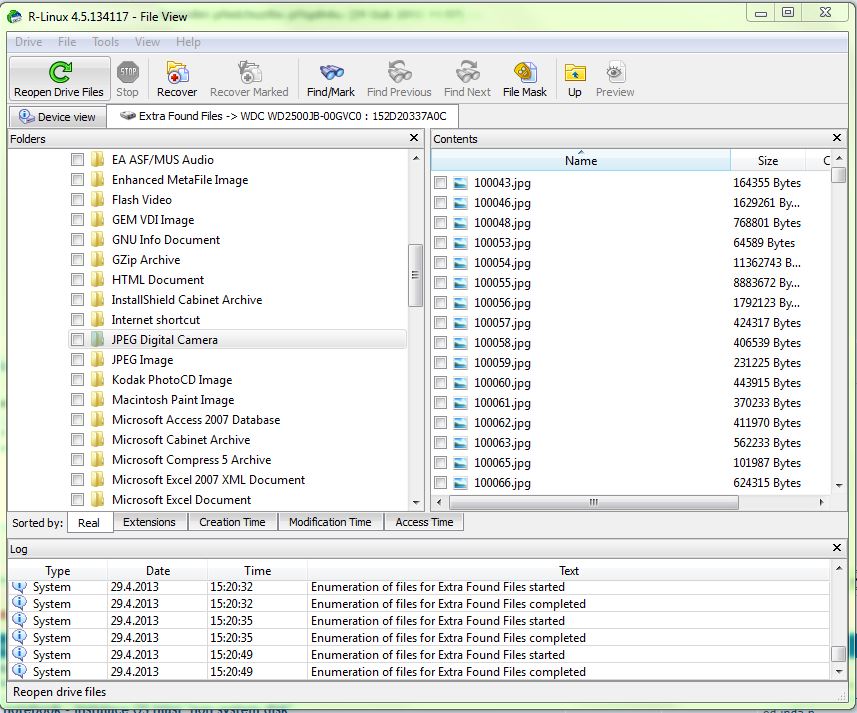Open the Tools menu
This screenshot has width=857, height=713.
tap(105, 42)
